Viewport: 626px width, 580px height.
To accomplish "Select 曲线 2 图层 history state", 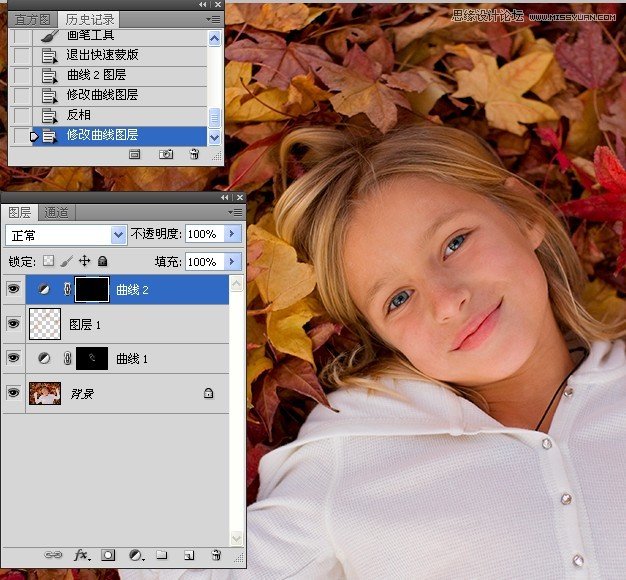I will (119, 75).
